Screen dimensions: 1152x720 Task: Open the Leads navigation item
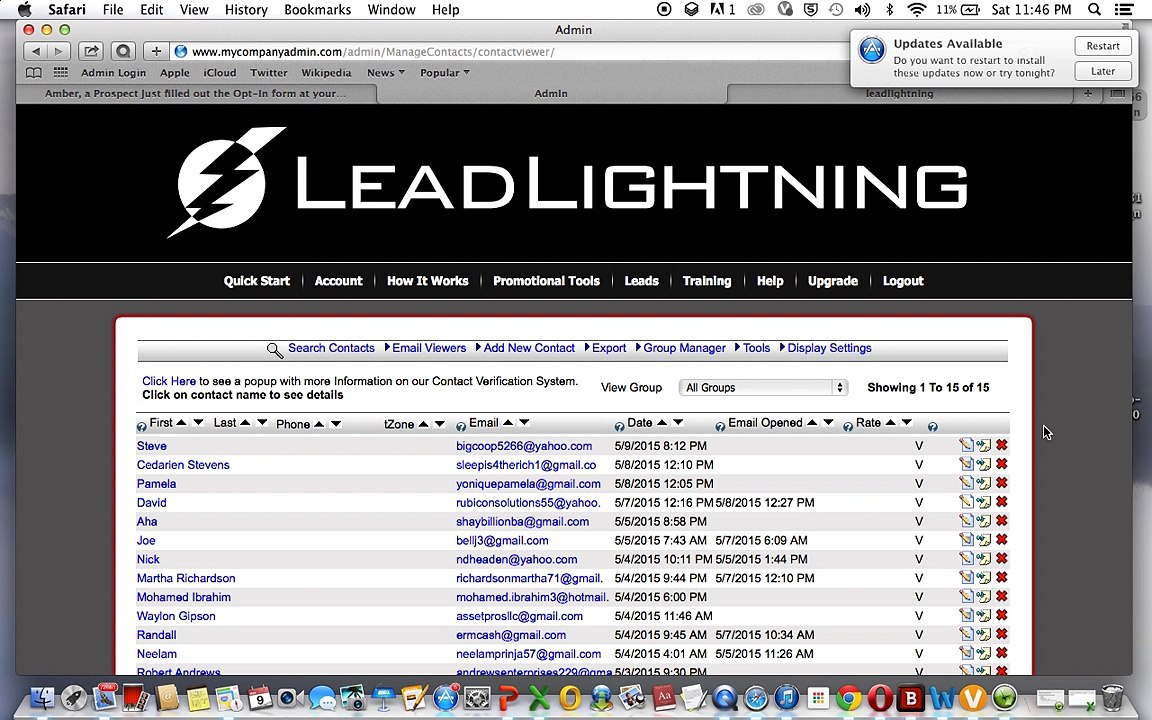tap(641, 281)
